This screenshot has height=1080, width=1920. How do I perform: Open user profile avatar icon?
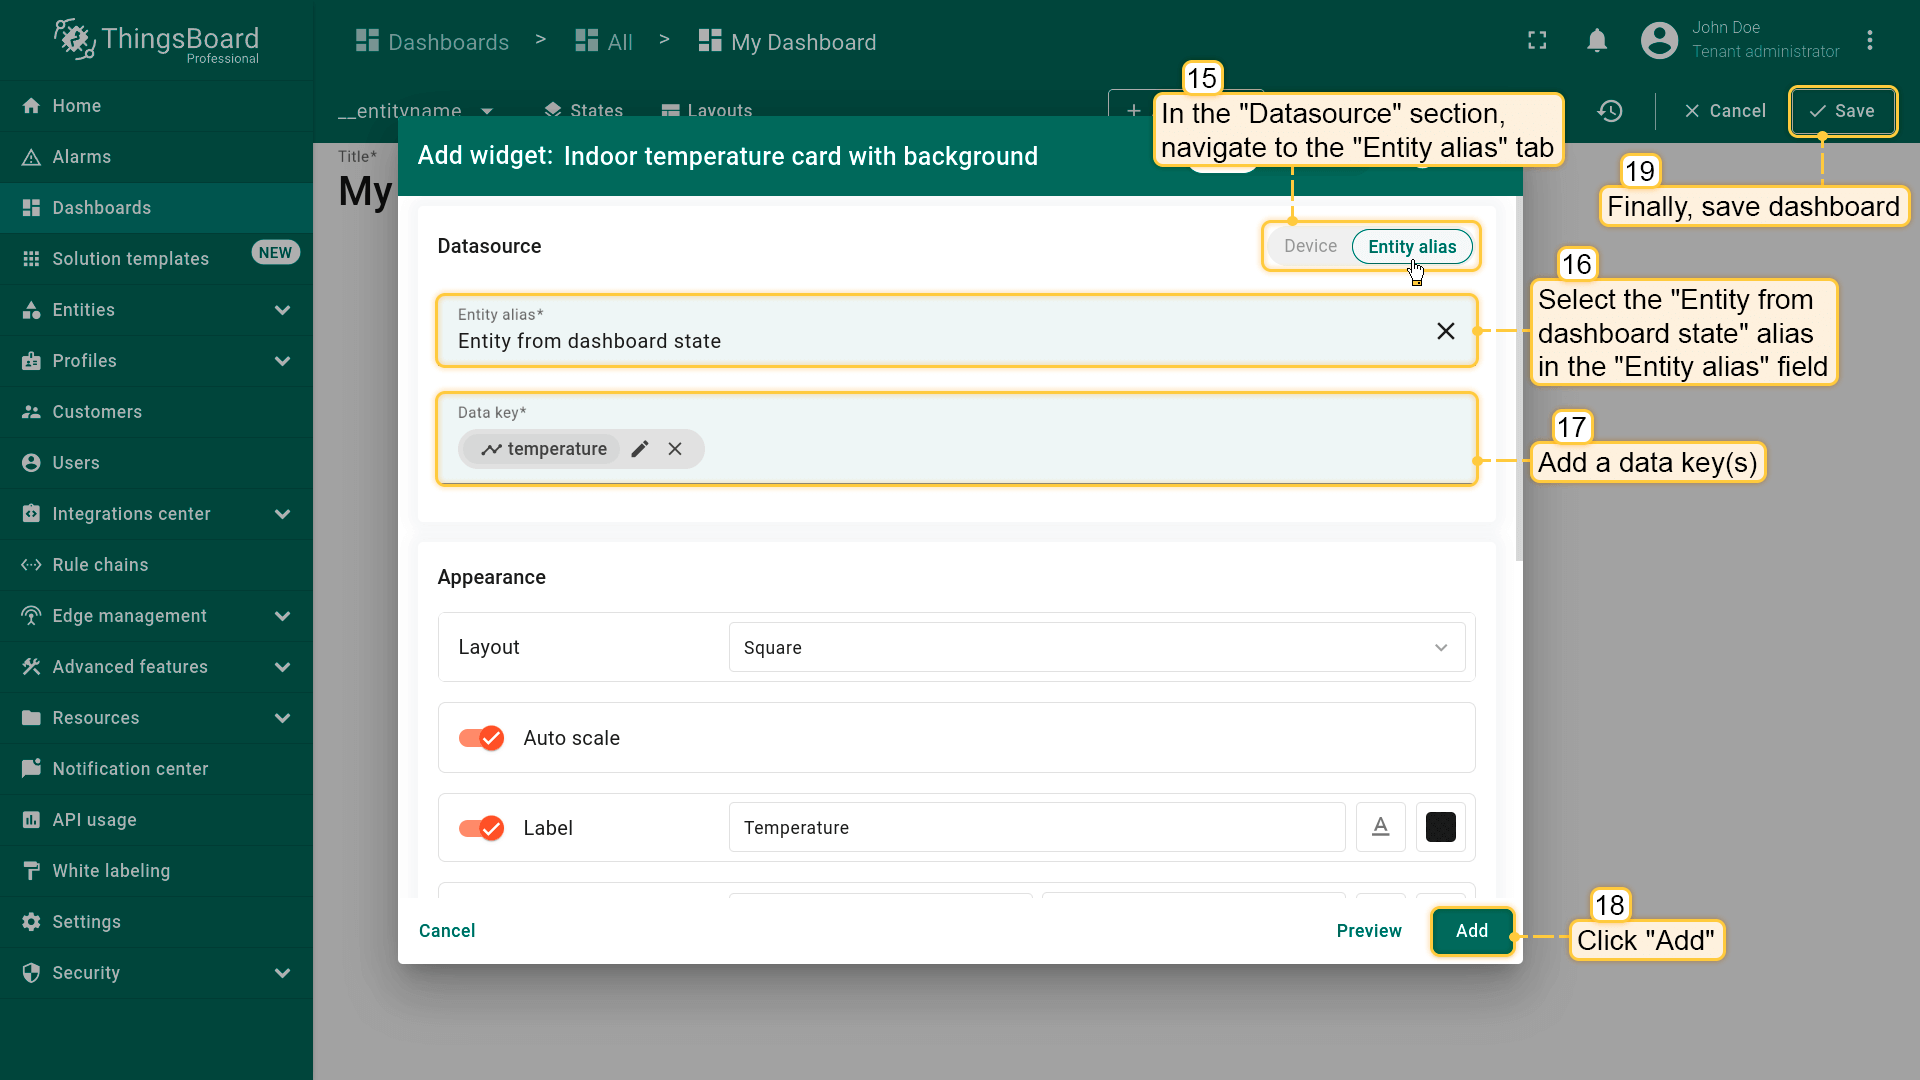click(1659, 41)
